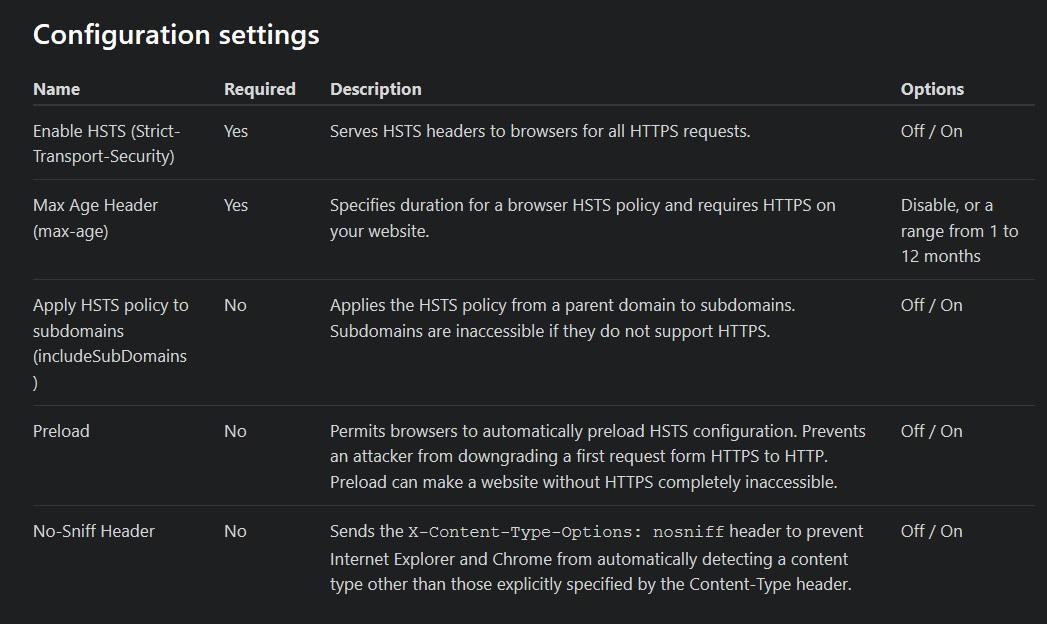1047x624 pixels.
Task: Click the X-Content-Type-Options: nosniff code text
Action: [x=566, y=531]
